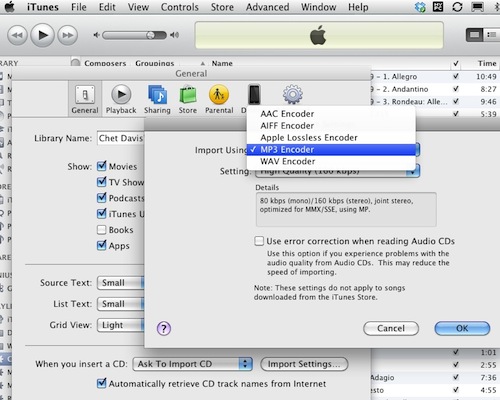
Task: Click the main Play button
Action: (x=43, y=35)
